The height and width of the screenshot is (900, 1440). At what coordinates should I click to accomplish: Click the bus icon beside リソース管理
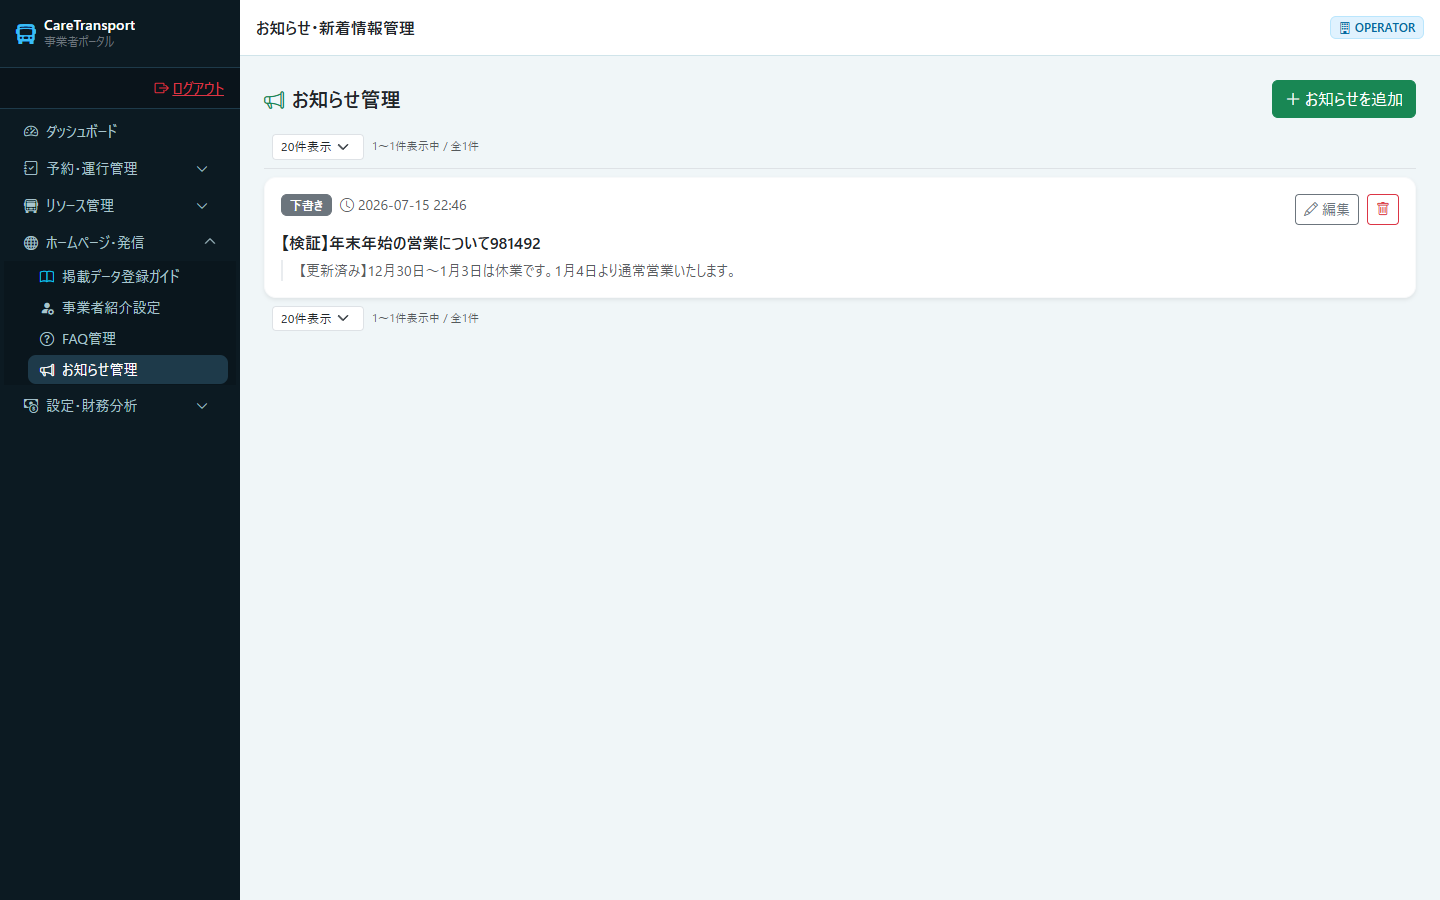[x=31, y=206]
